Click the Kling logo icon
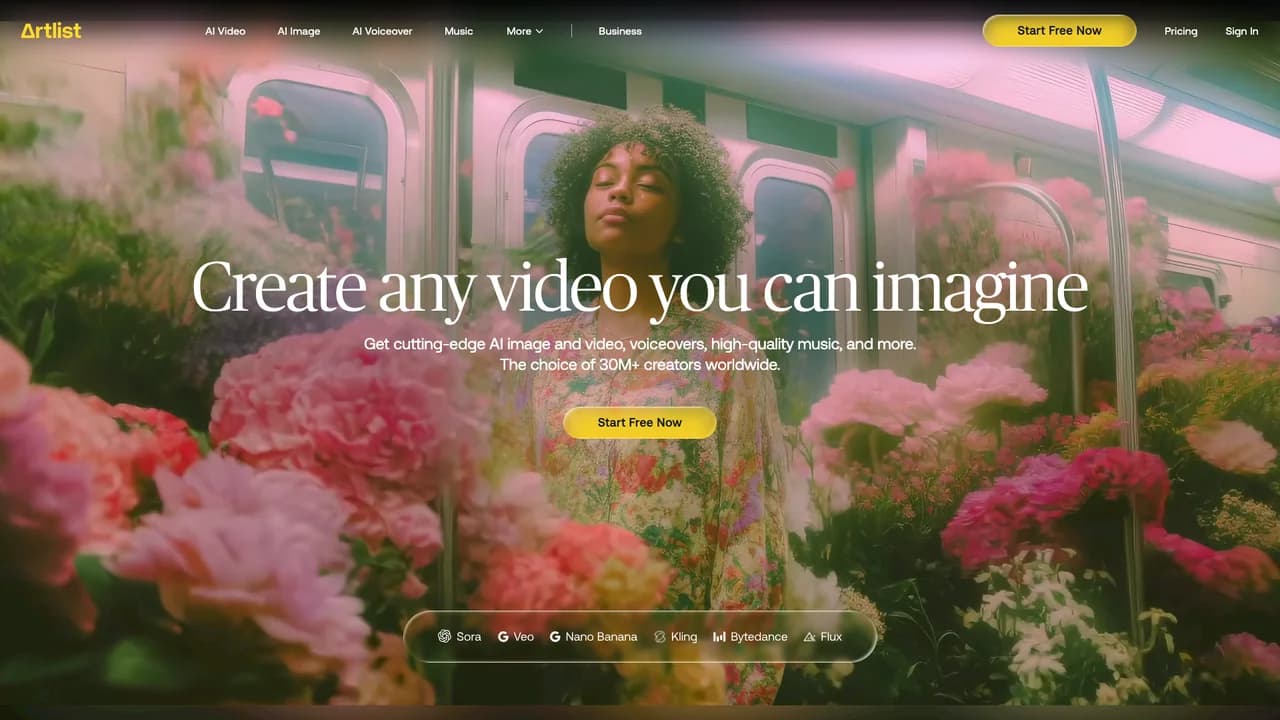This screenshot has width=1280, height=720. [660, 636]
